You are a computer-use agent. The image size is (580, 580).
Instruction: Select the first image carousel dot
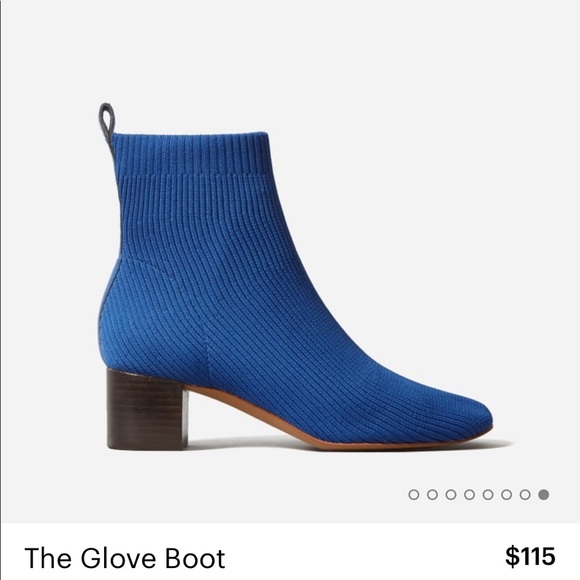414,495
